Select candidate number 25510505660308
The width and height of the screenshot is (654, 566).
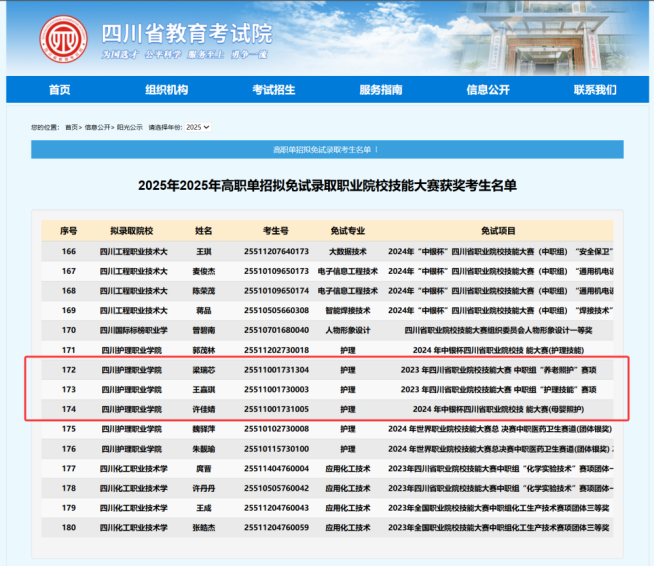coord(276,310)
